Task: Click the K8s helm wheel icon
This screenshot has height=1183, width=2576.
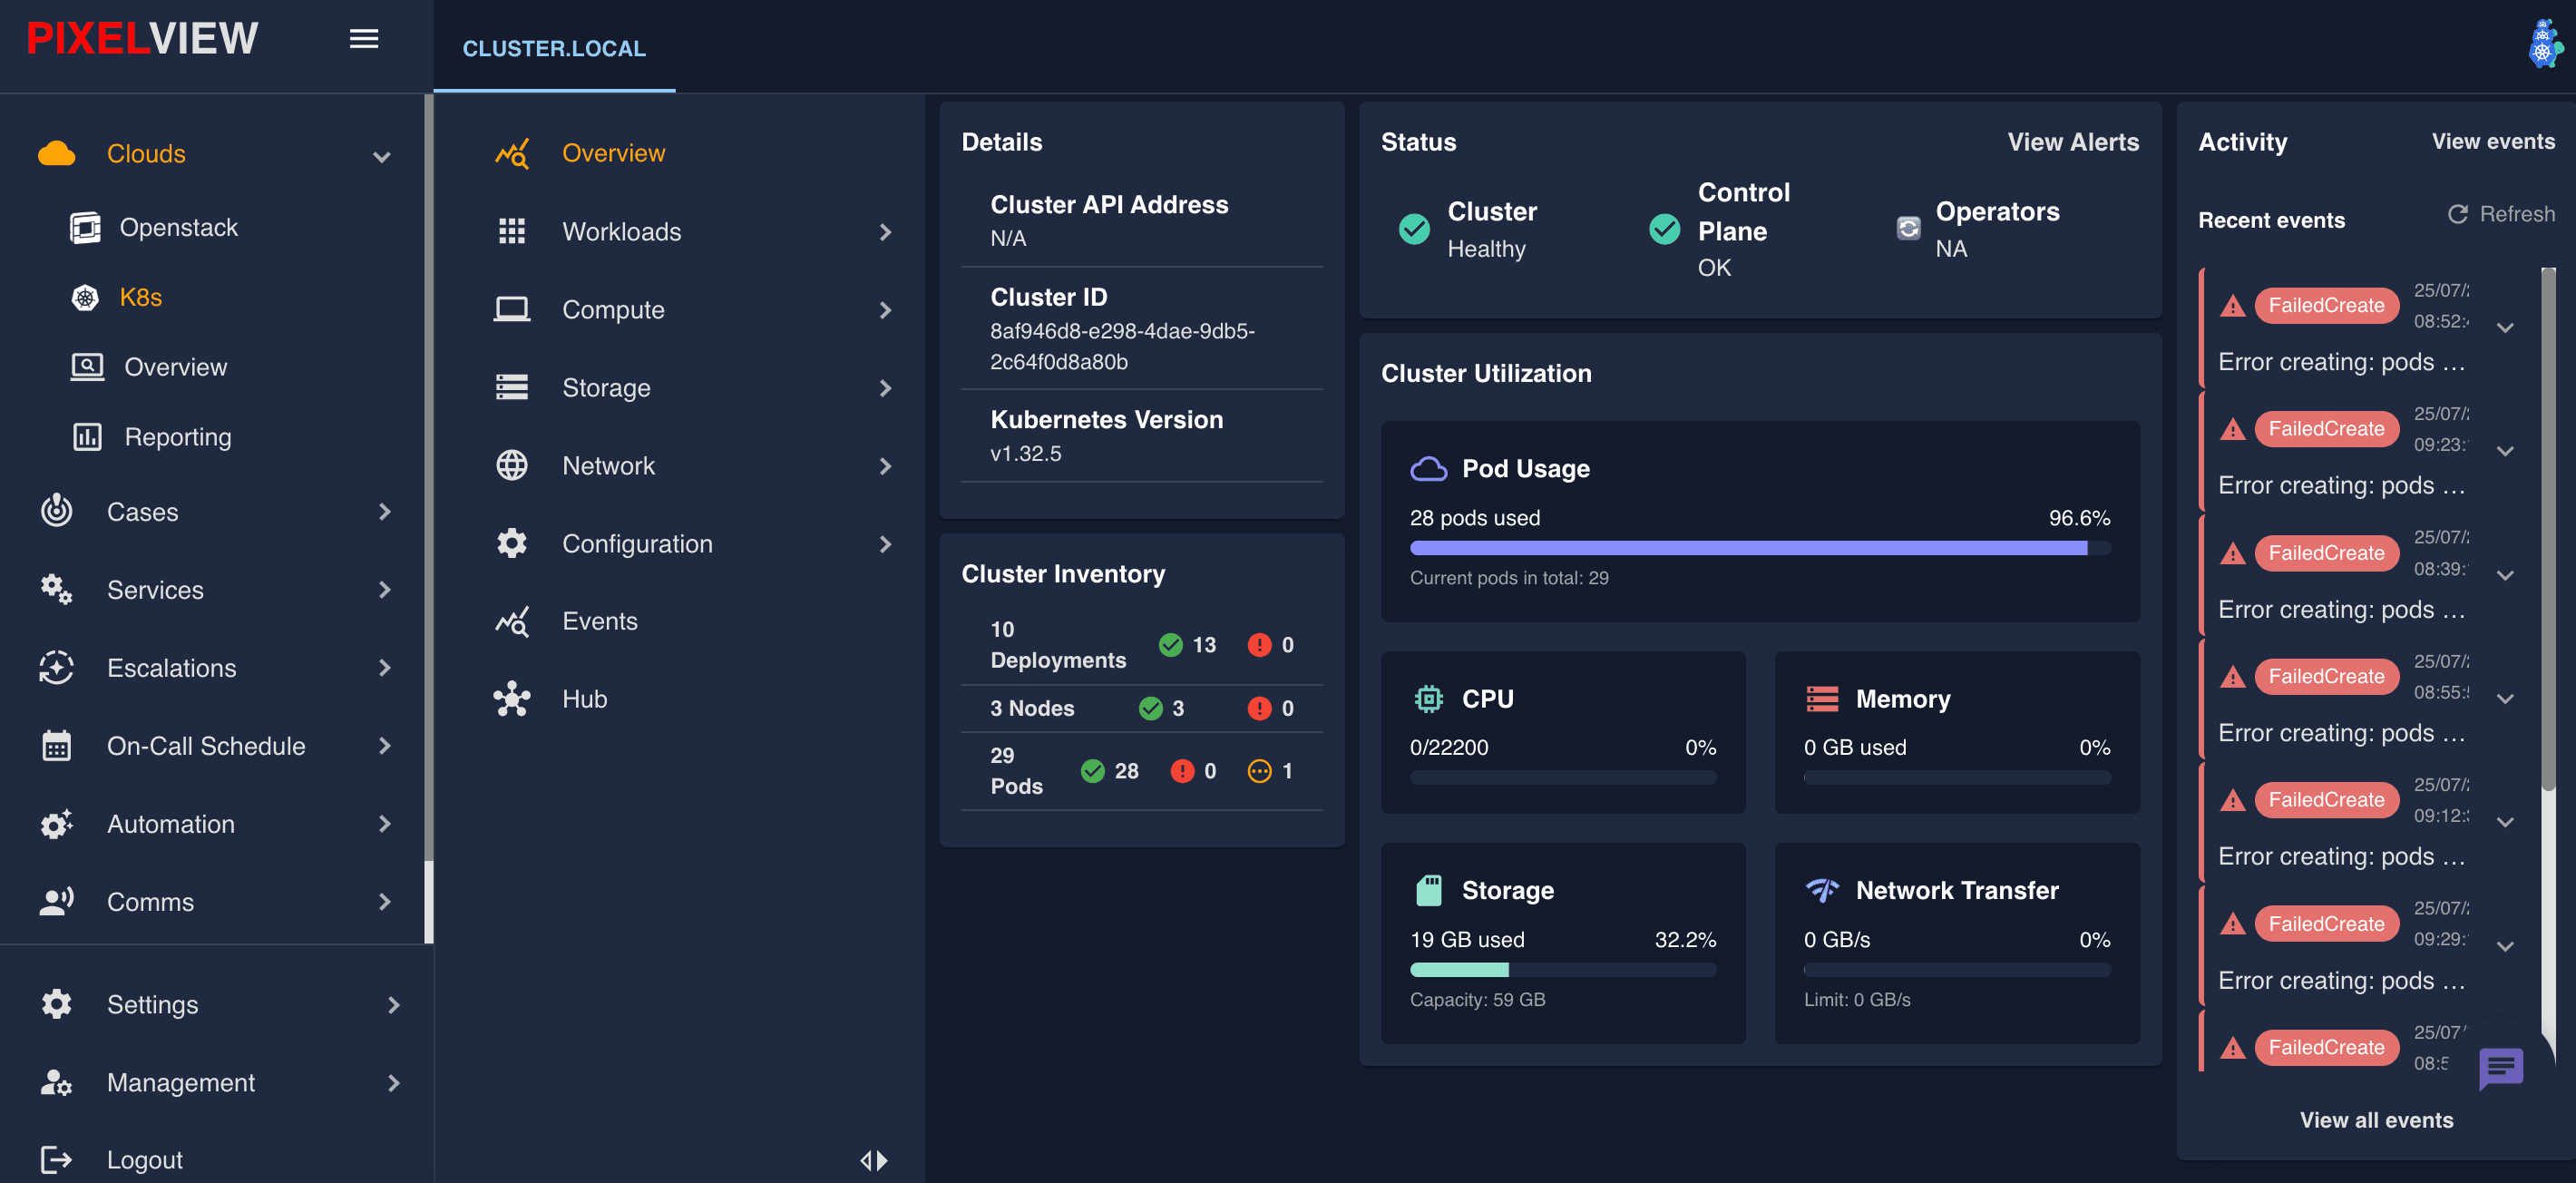Action: coord(85,298)
